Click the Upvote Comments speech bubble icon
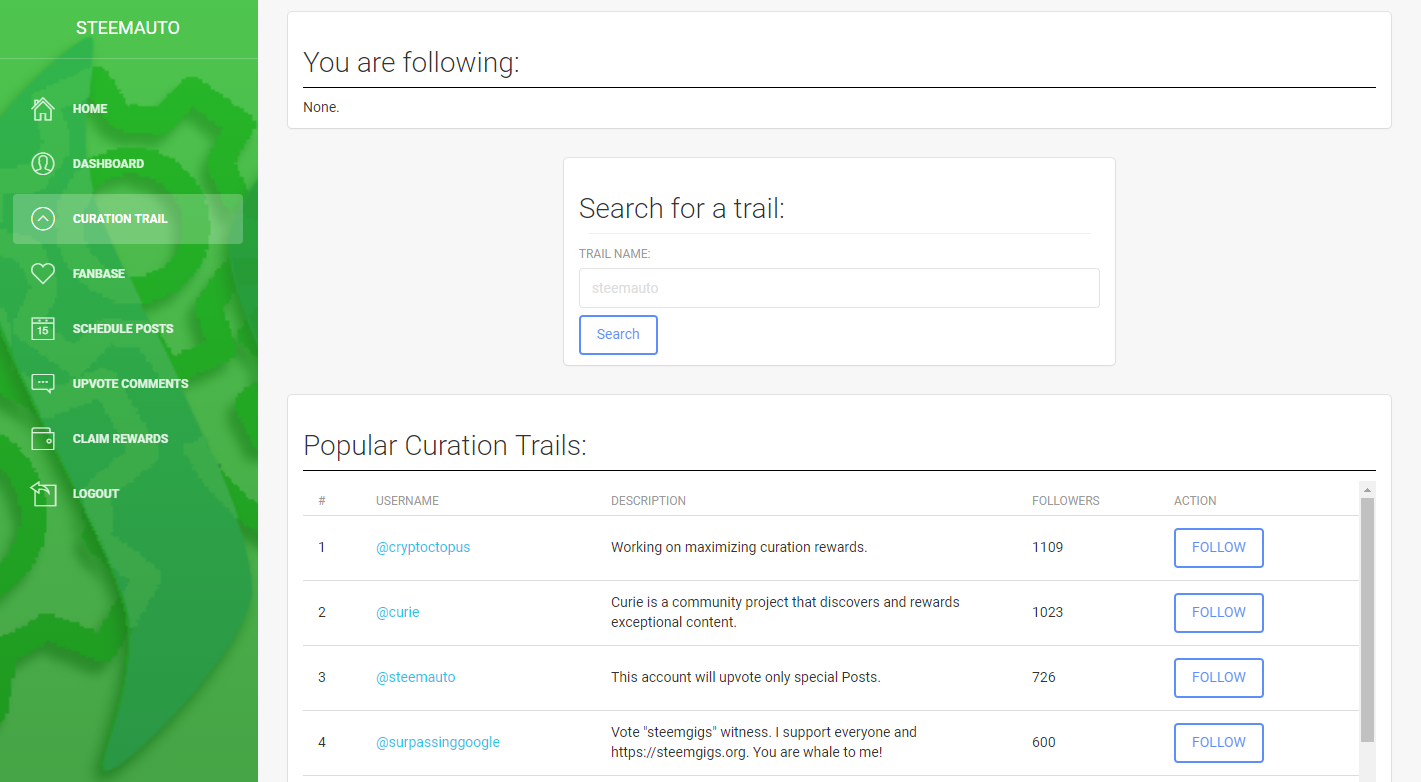 pyautogui.click(x=43, y=384)
